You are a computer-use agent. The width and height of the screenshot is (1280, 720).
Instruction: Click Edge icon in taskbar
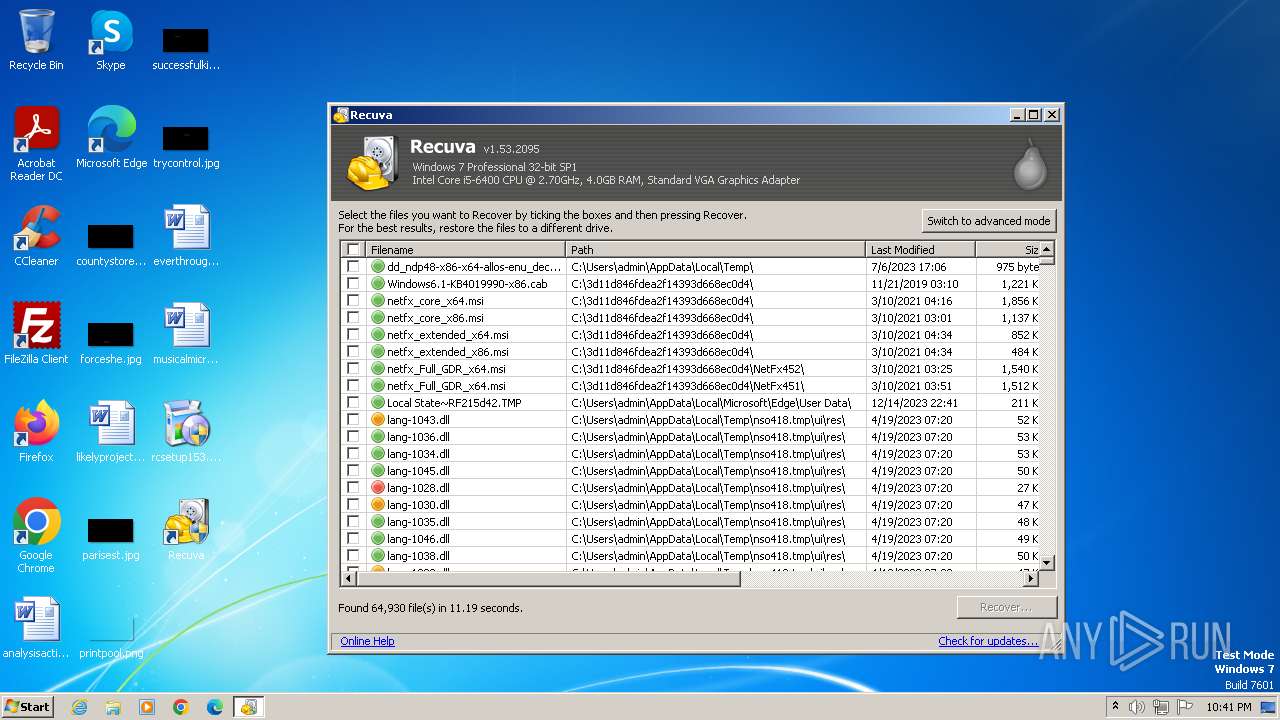(x=215, y=707)
